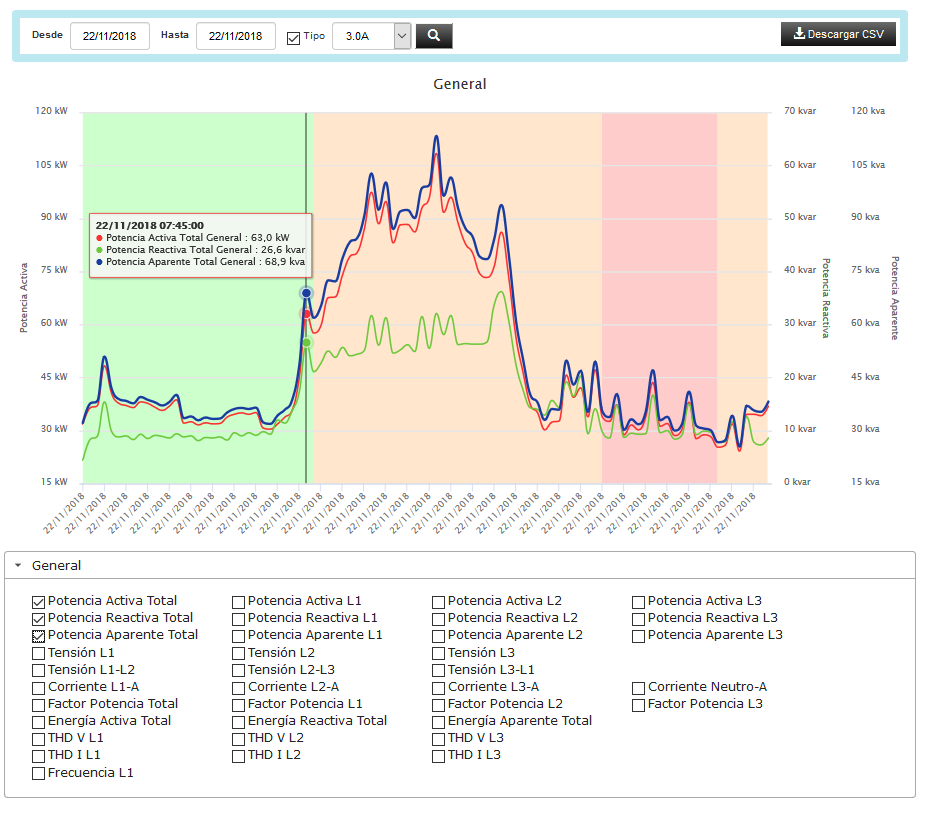Click the Desde date input field

(111, 36)
